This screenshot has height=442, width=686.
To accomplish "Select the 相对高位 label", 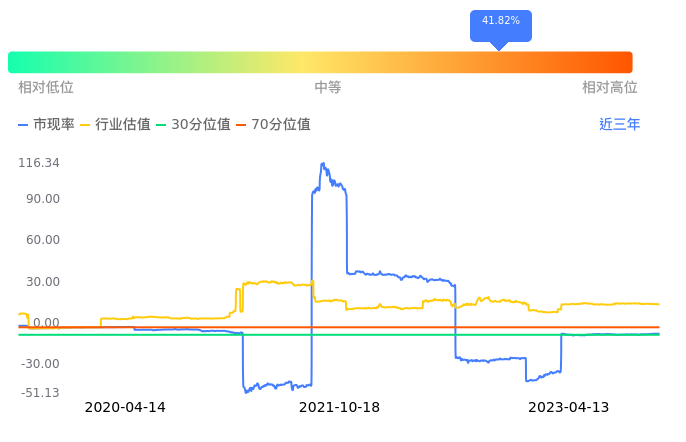I will tap(610, 88).
